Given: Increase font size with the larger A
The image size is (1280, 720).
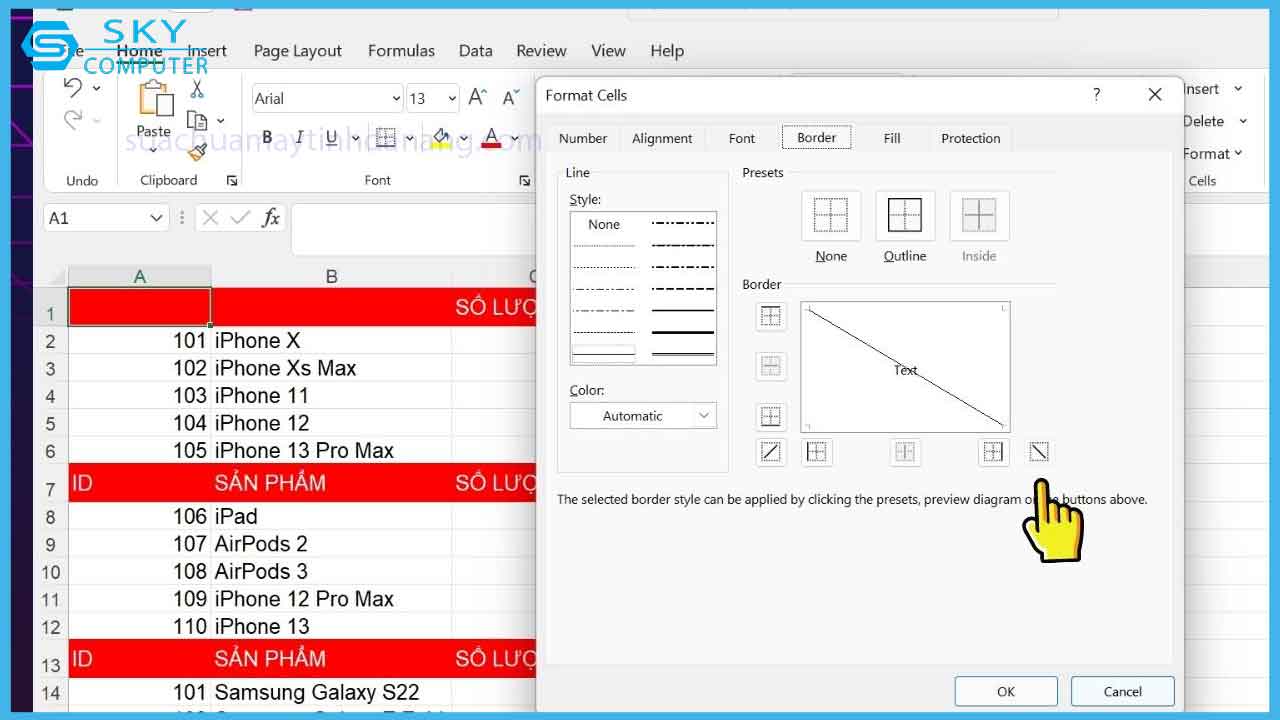Looking at the screenshot, I should [x=478, y=97].
